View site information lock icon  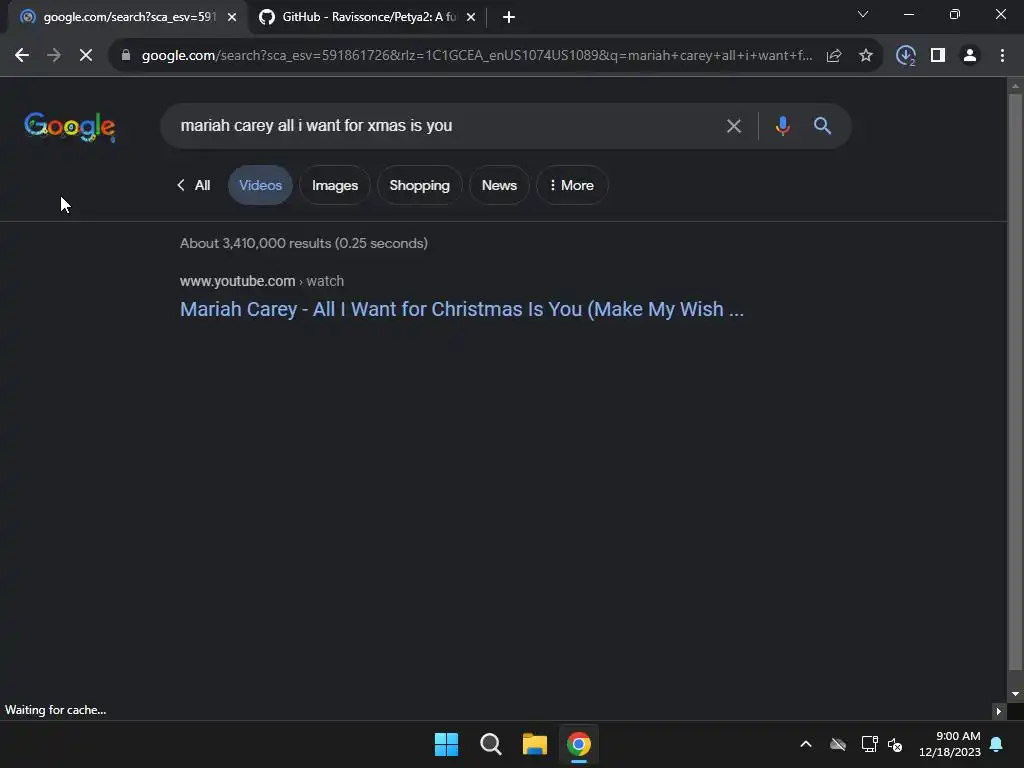(x=126, y=56)
